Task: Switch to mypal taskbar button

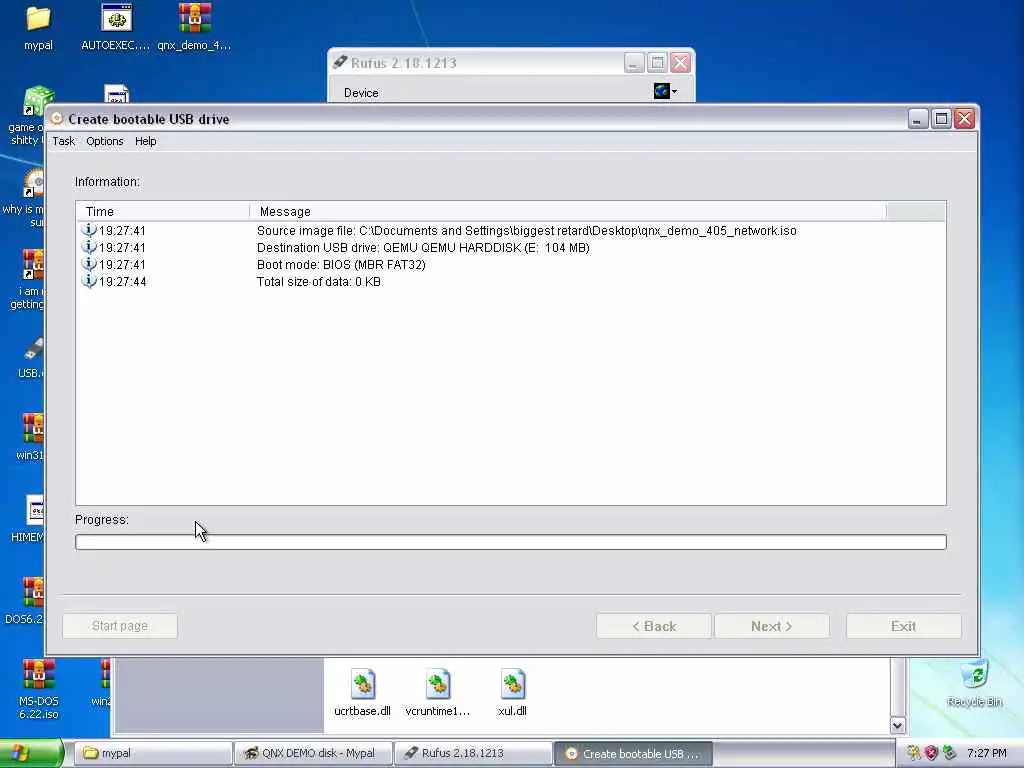Action: click(x=152, y=753)
